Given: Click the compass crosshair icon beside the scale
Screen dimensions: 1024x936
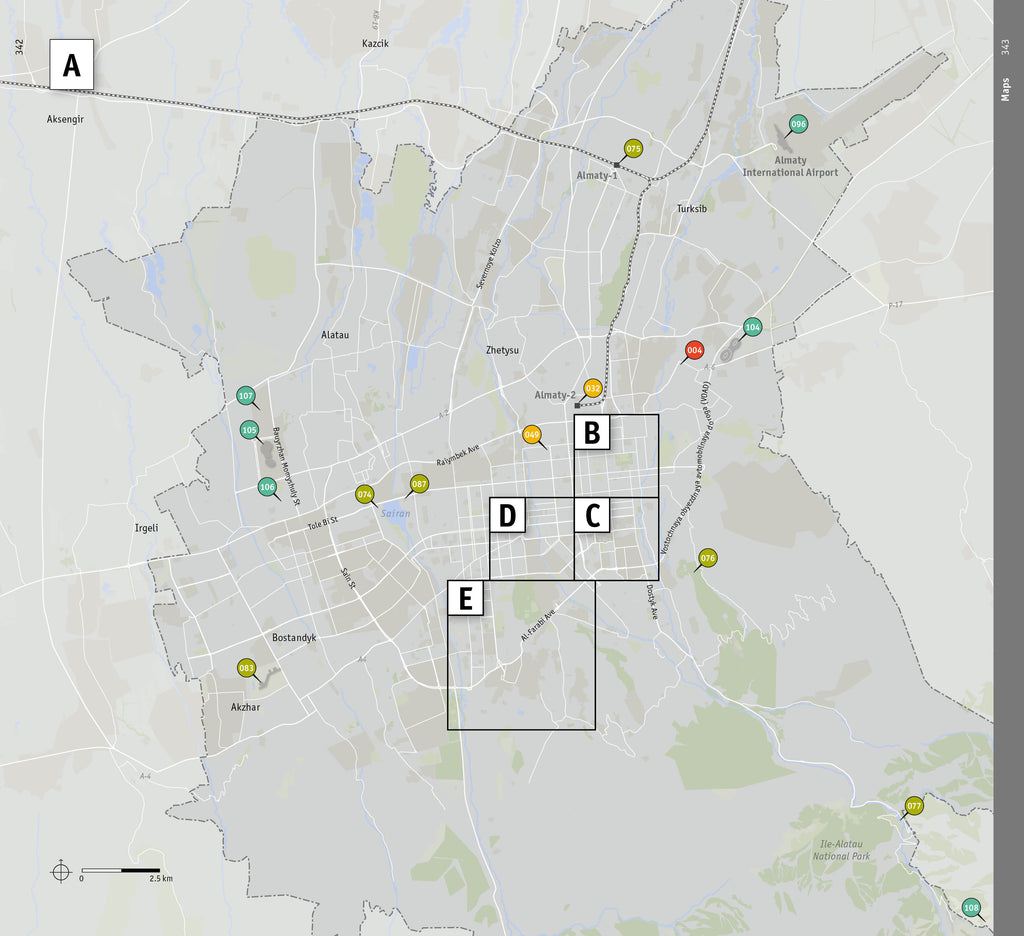Looking at the screenshot, I should [x=61, y=870].
